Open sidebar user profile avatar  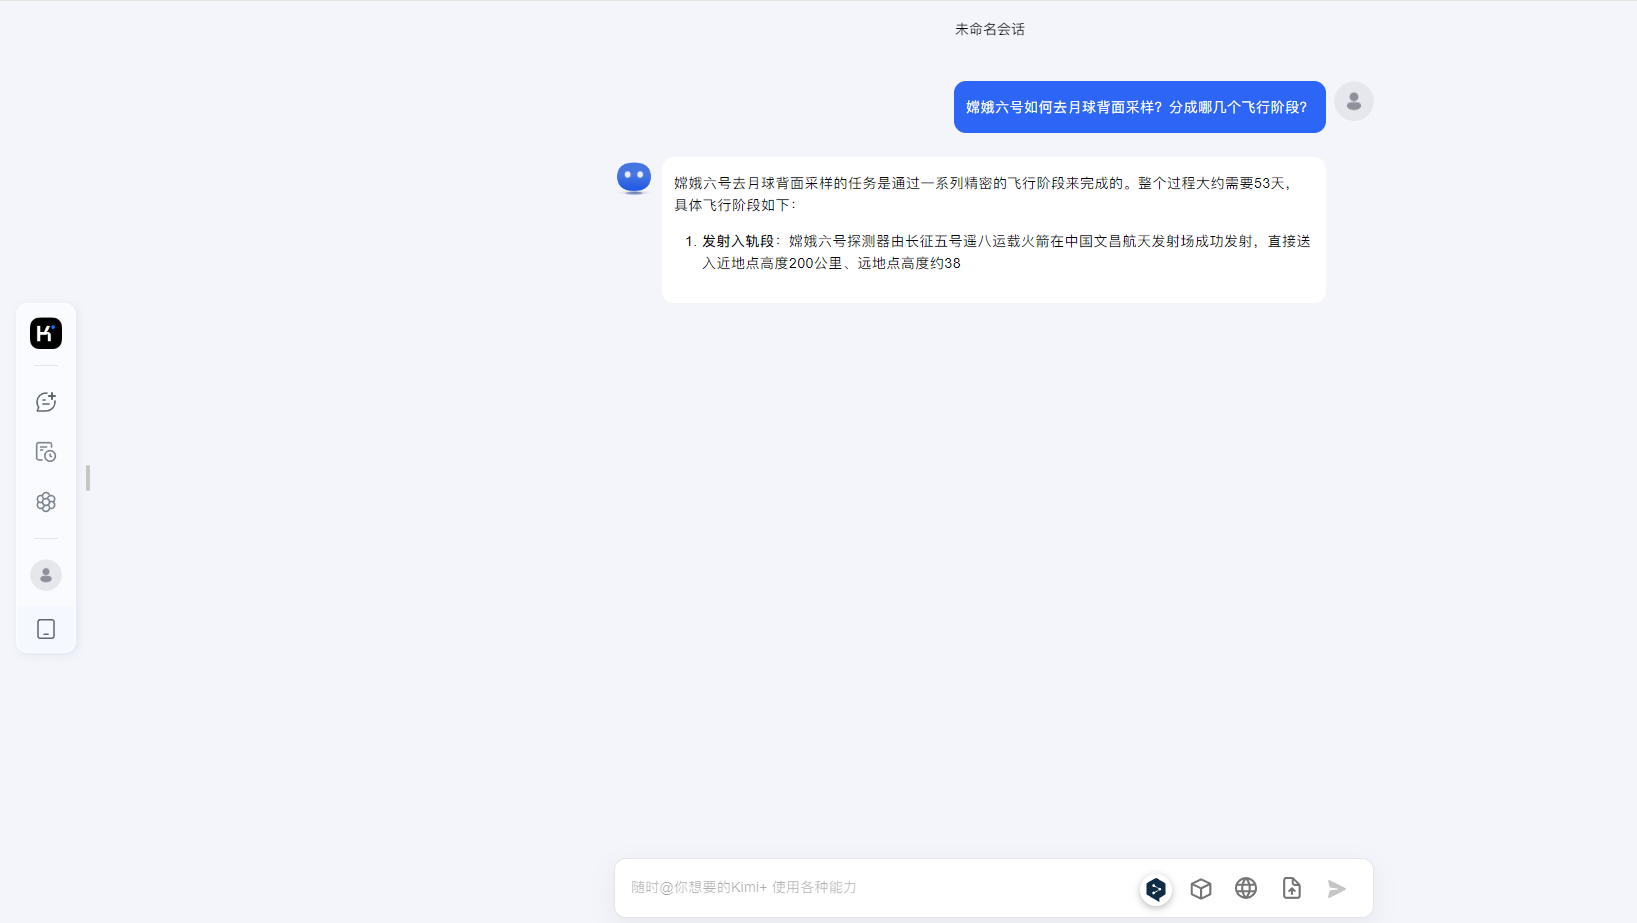point(46,575)
